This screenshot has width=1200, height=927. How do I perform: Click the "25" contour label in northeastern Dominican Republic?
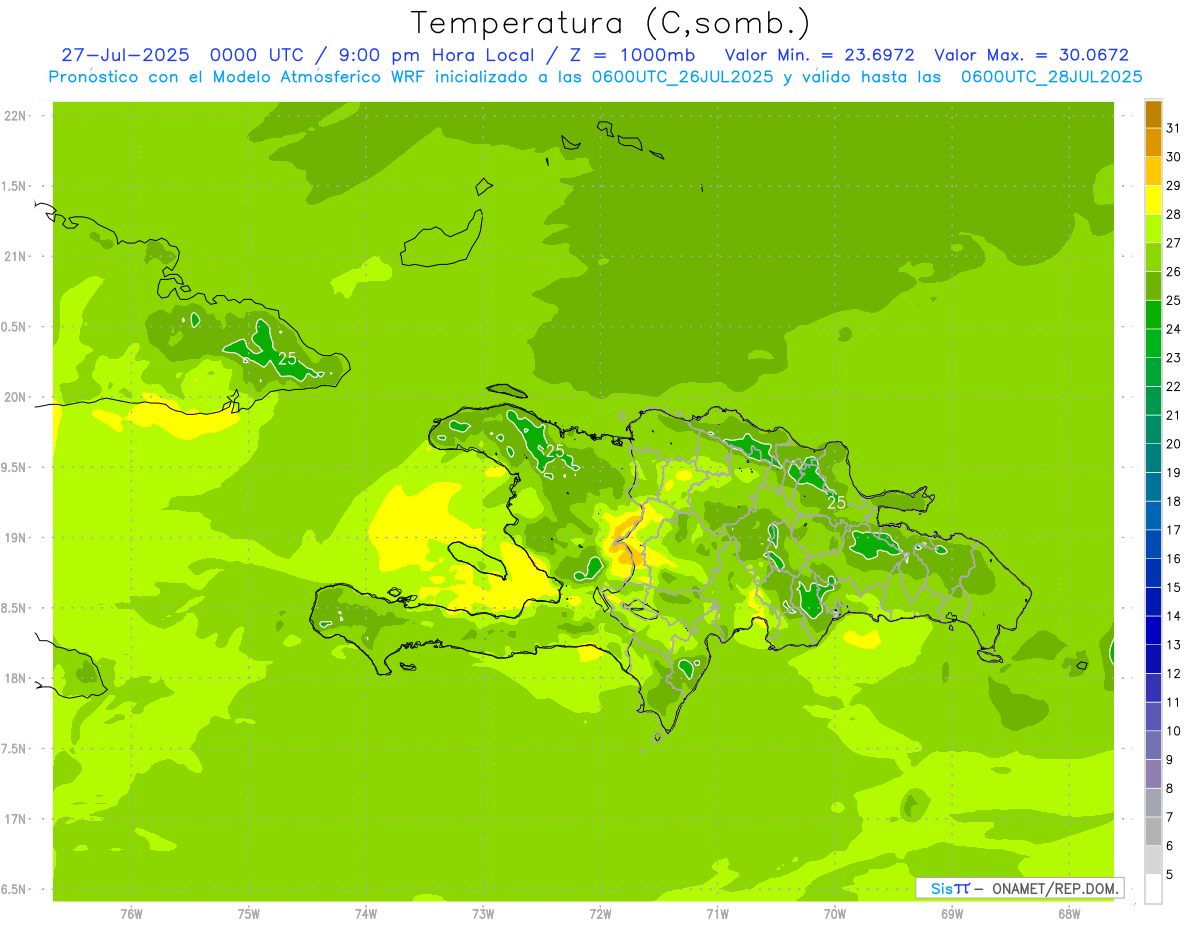coord(837,503)
